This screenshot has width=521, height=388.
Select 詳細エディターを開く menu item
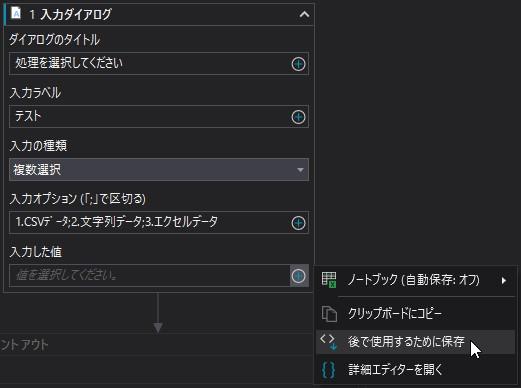[415, 370]
